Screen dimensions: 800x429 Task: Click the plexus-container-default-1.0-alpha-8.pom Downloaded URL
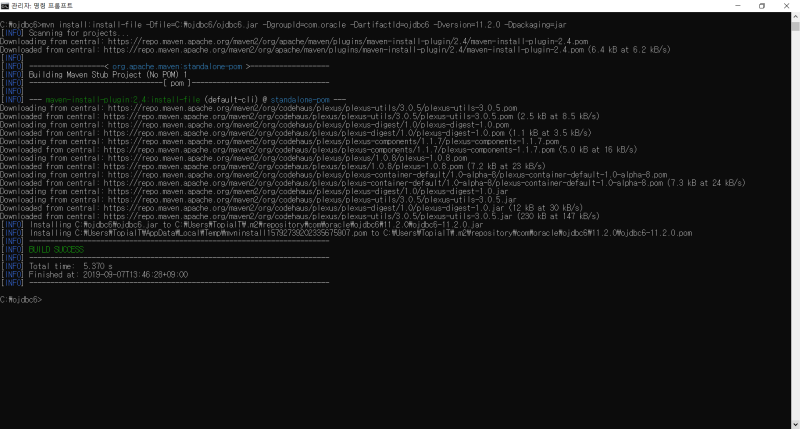pyautogui.click(x=383, y=183)
